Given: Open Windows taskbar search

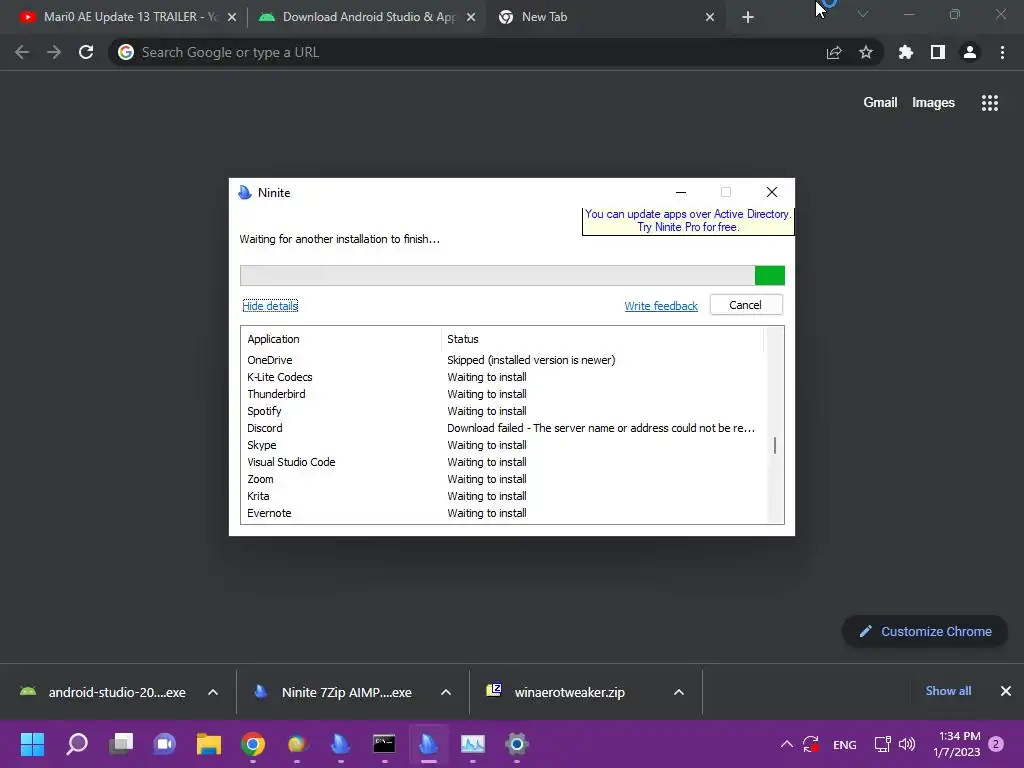Looking at the screenshot, I should [77, 744].
